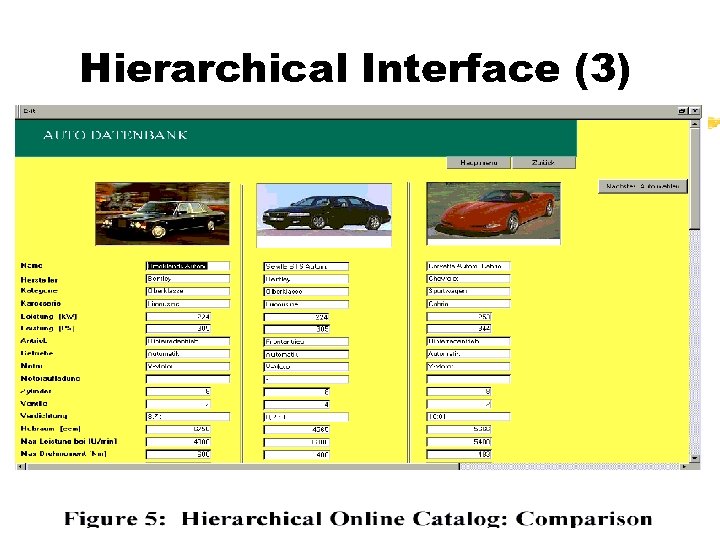Select the highlighted Name field of the Bentley
The image size is (720, 540).
[188, 266]
